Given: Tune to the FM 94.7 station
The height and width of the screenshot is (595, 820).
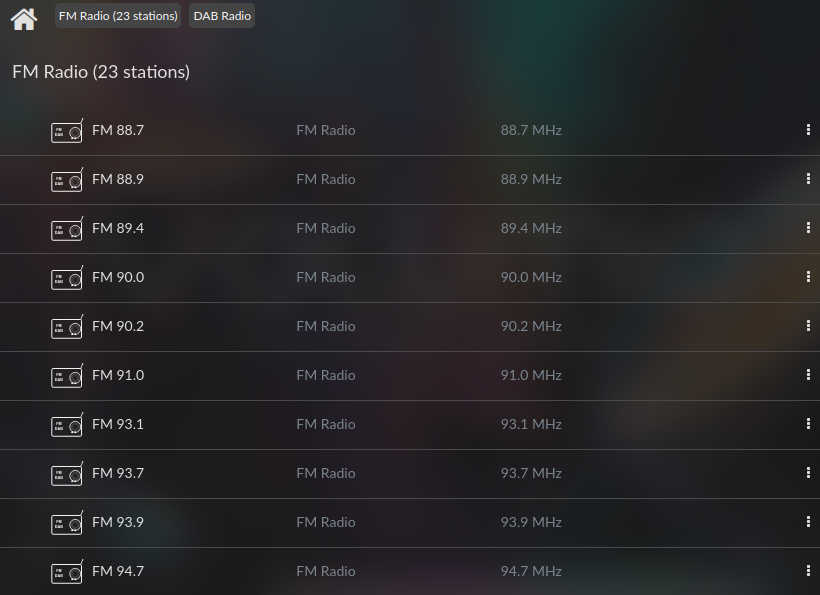Looking at the screenshot, I should (x=118, y=571).
